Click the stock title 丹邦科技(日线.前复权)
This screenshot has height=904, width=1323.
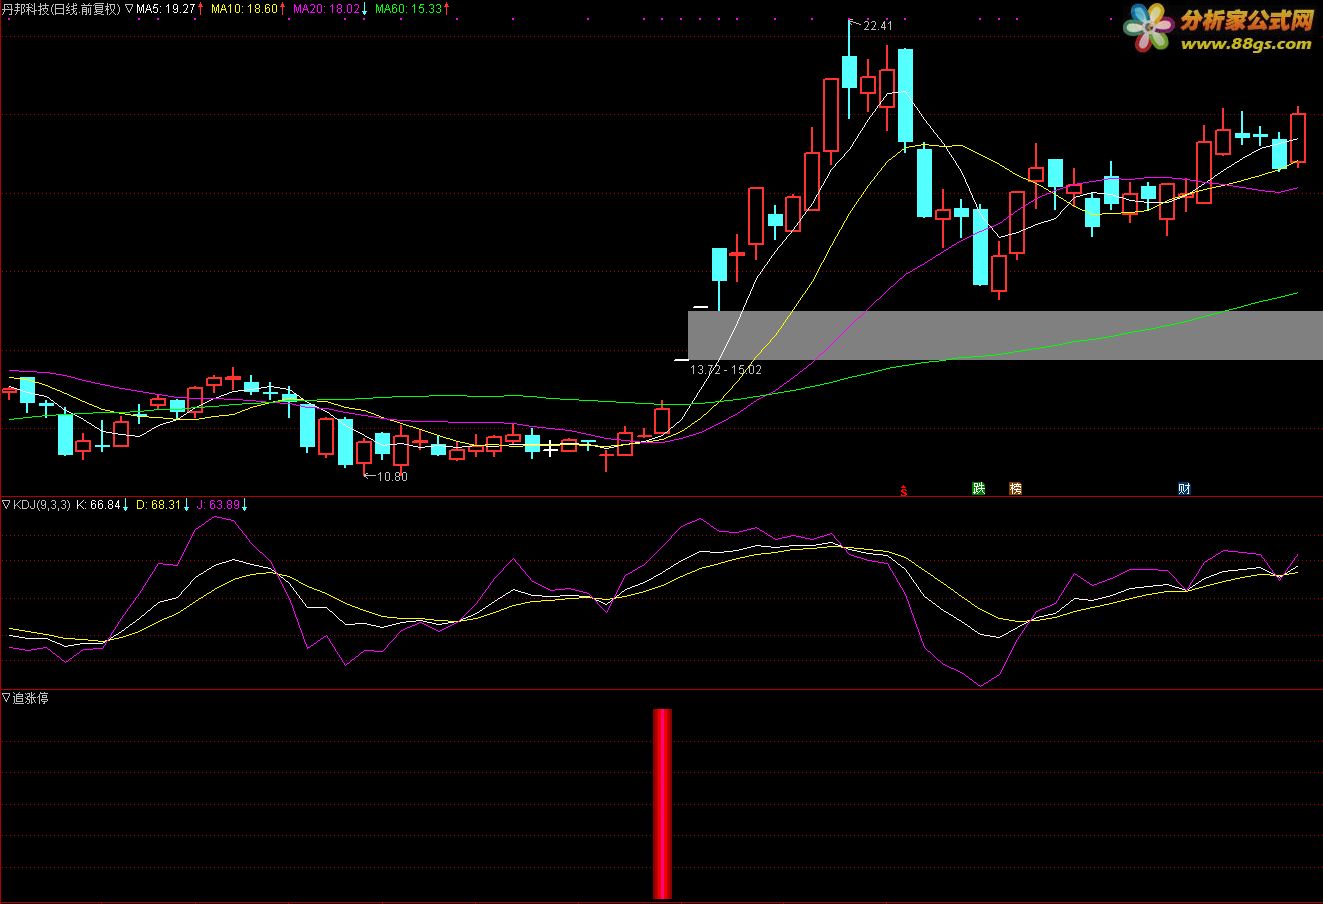[x=61, y=8]
